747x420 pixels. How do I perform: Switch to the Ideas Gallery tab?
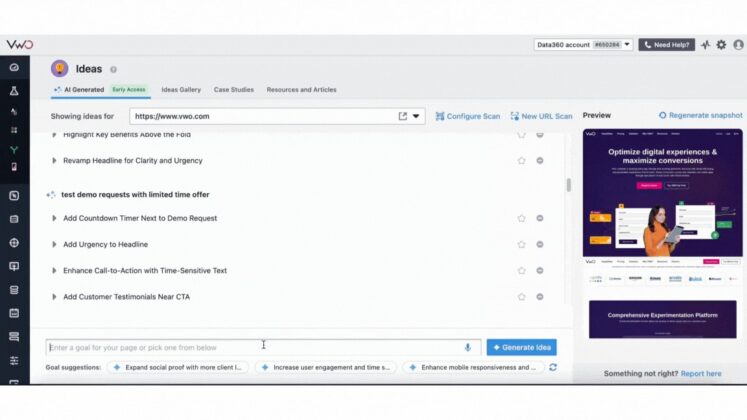coord(181,90)
